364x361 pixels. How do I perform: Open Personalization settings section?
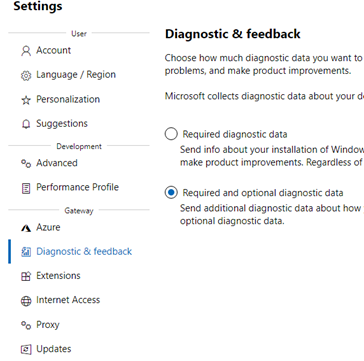tap(68, 99)
